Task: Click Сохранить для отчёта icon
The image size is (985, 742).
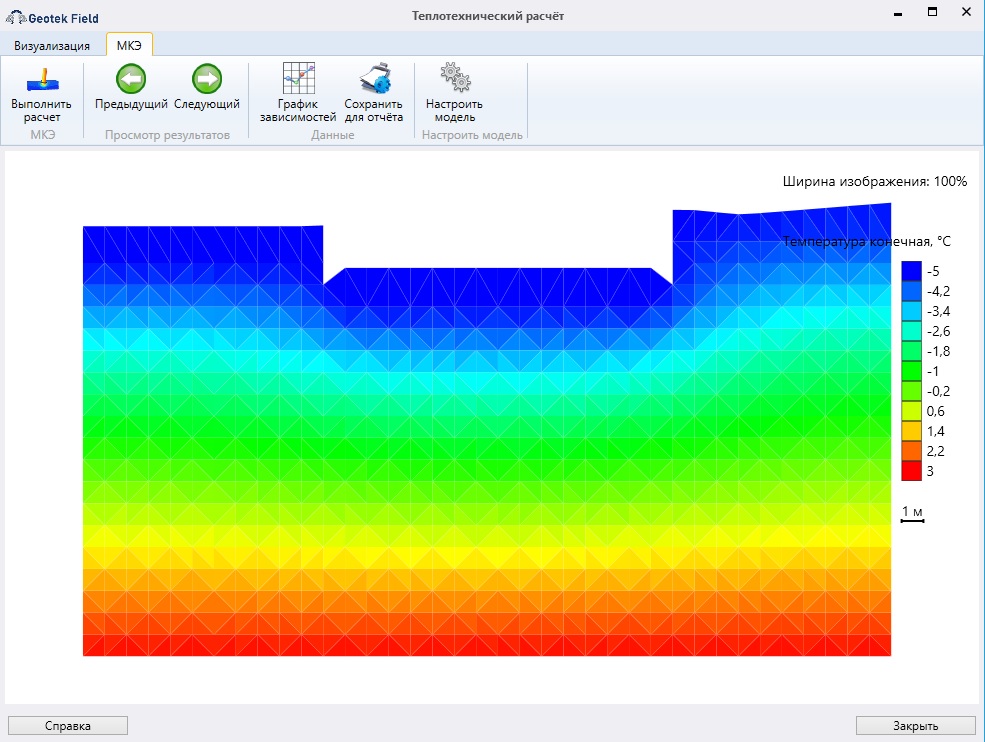Action: pos(373,94)
